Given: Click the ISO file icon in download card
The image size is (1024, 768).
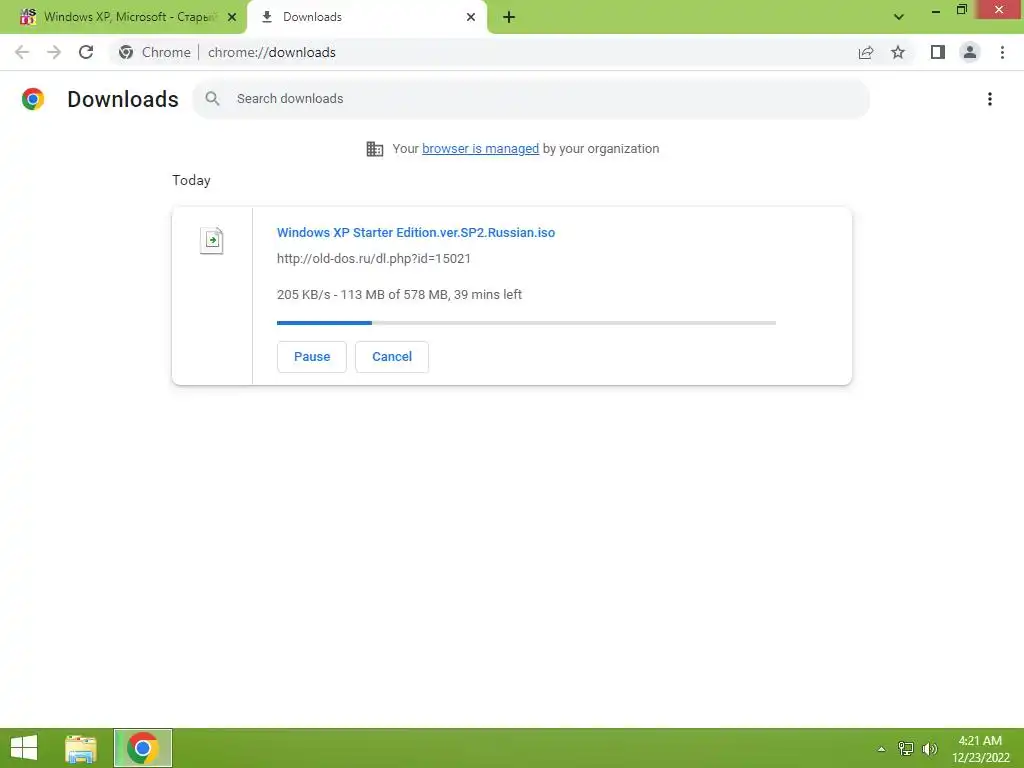Looking at the screenshot, I should (212, 241).
